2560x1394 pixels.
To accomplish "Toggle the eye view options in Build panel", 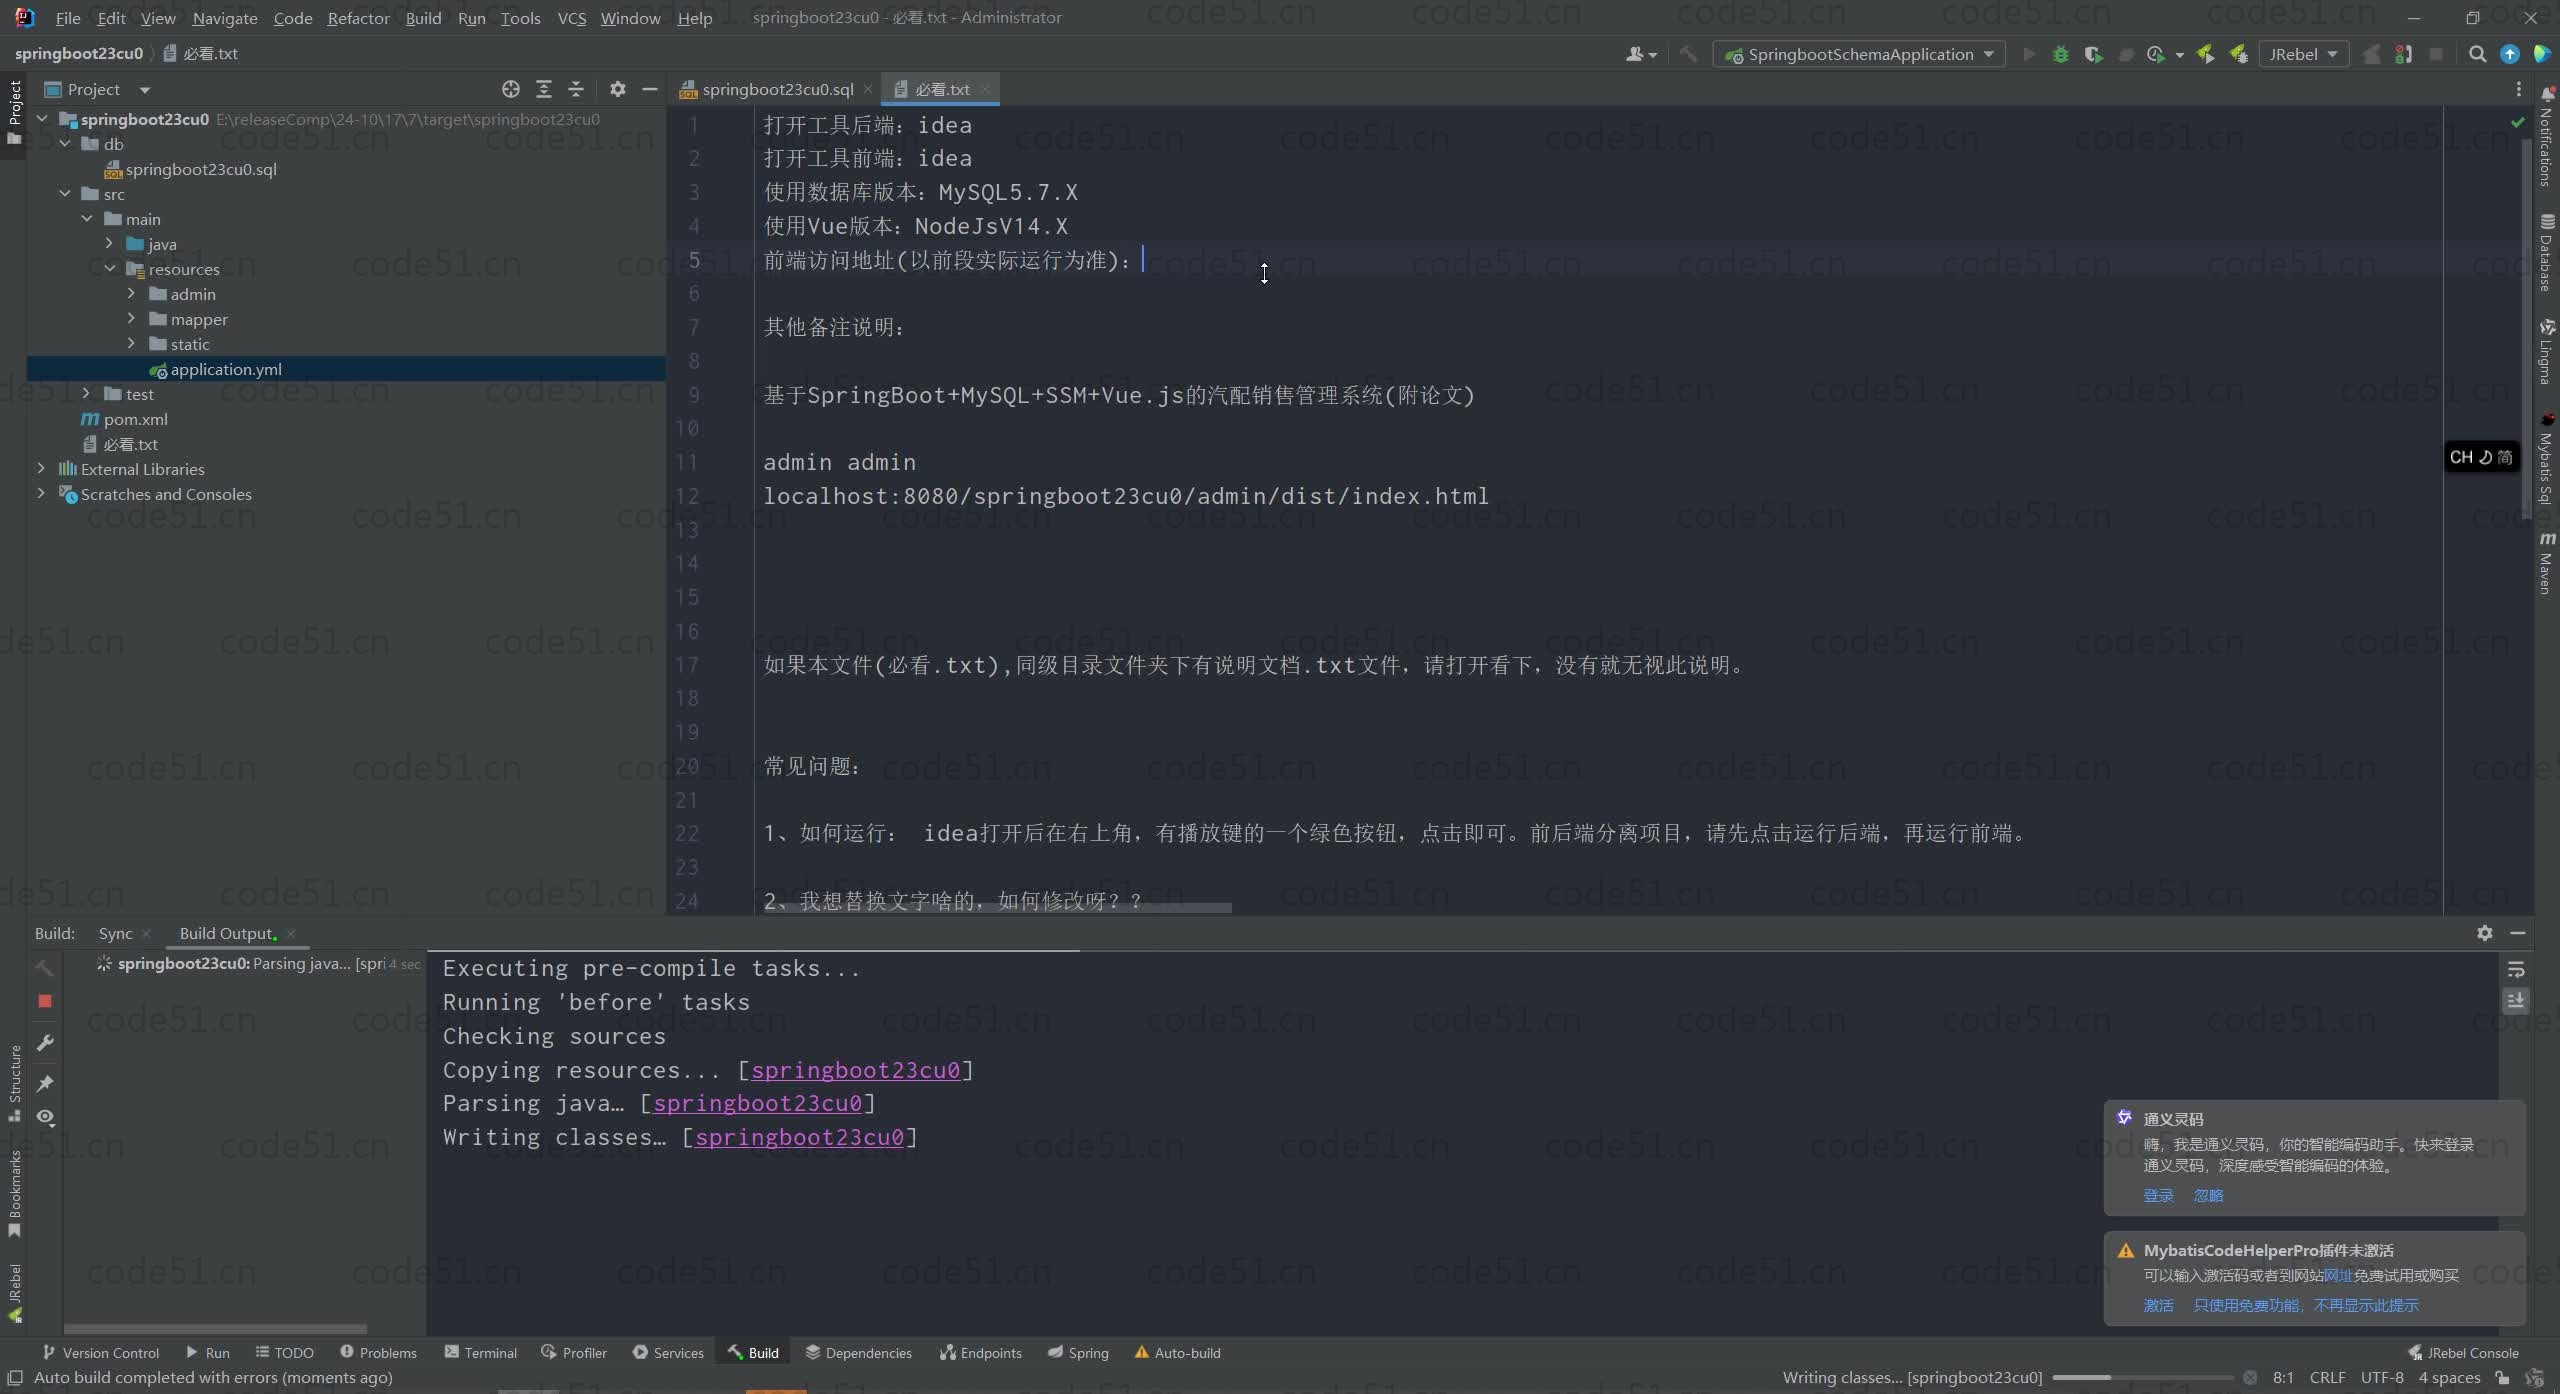I will tap(45, 1117).
